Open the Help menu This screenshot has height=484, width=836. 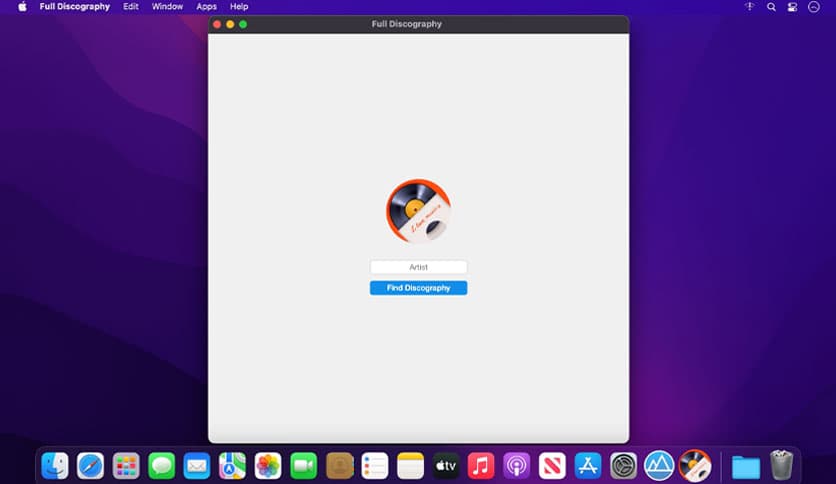[239, 7]
